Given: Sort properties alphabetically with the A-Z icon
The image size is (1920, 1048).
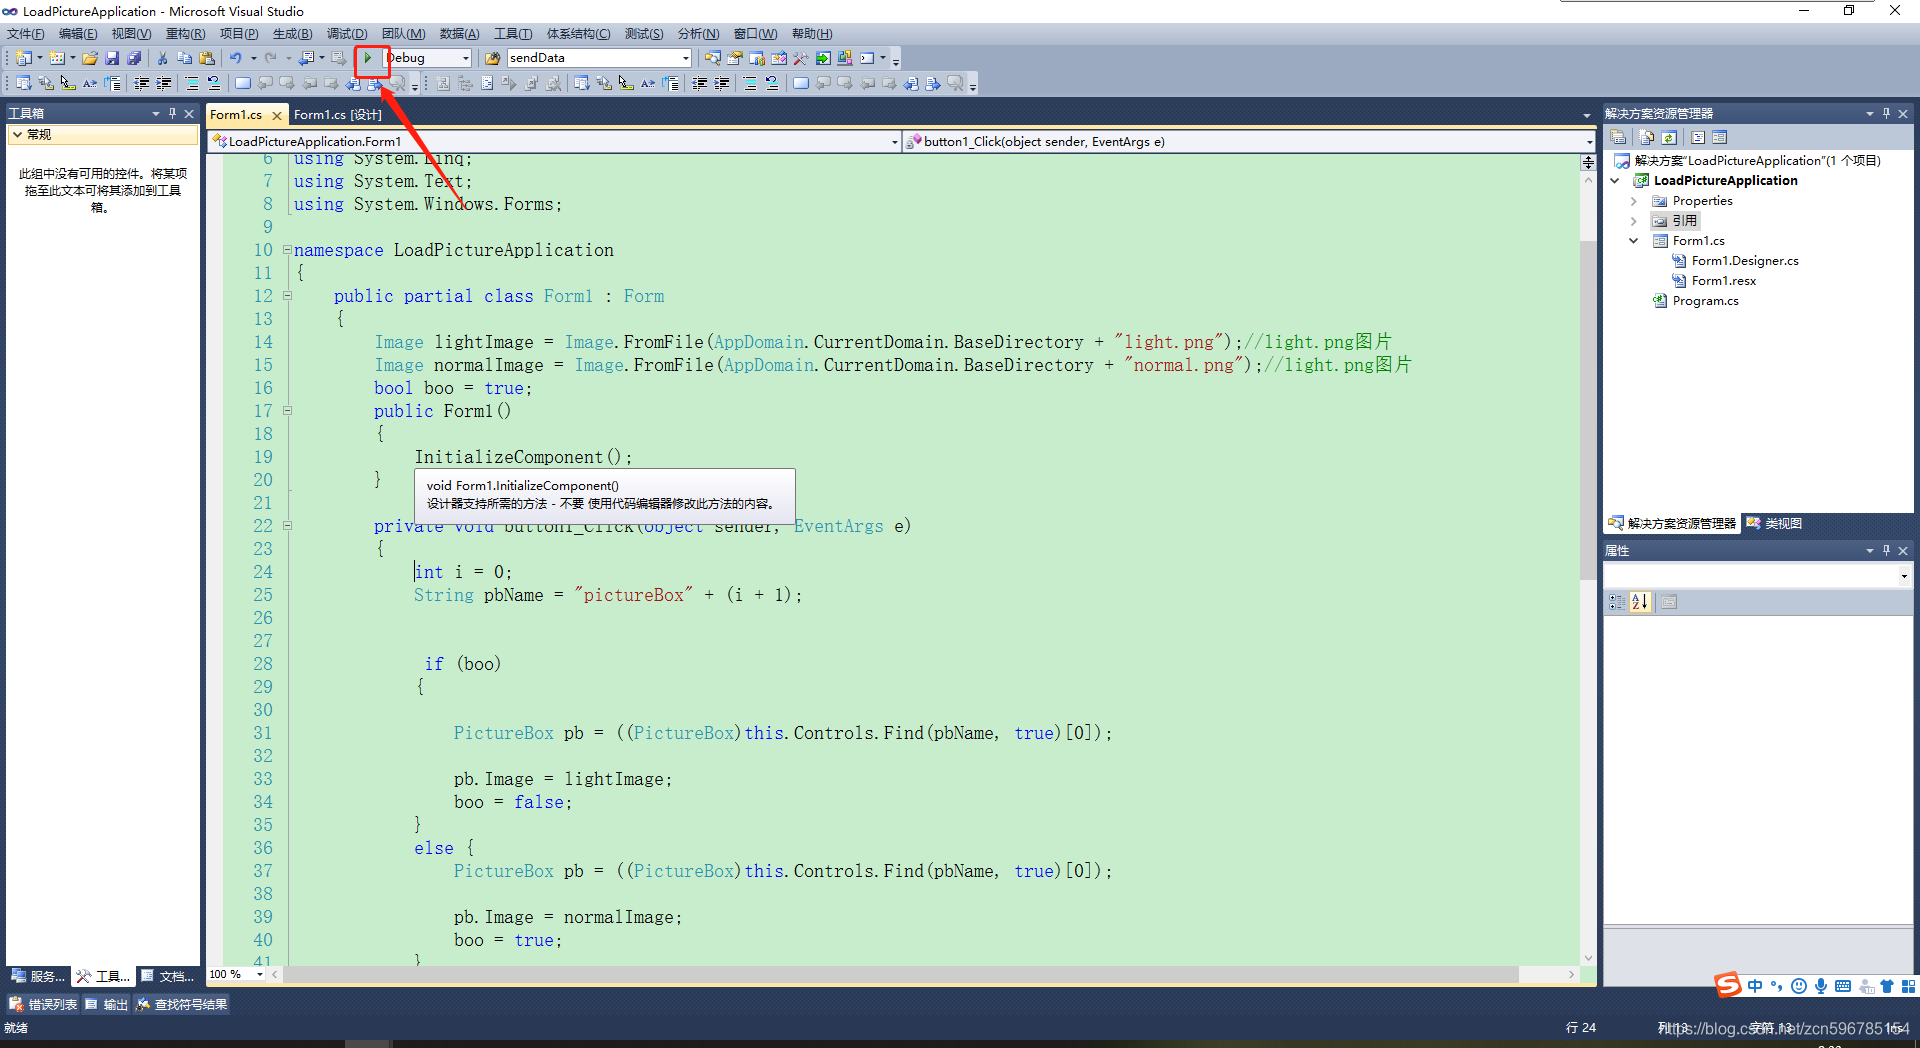Looking at the screenshot, I should 1640,602.
